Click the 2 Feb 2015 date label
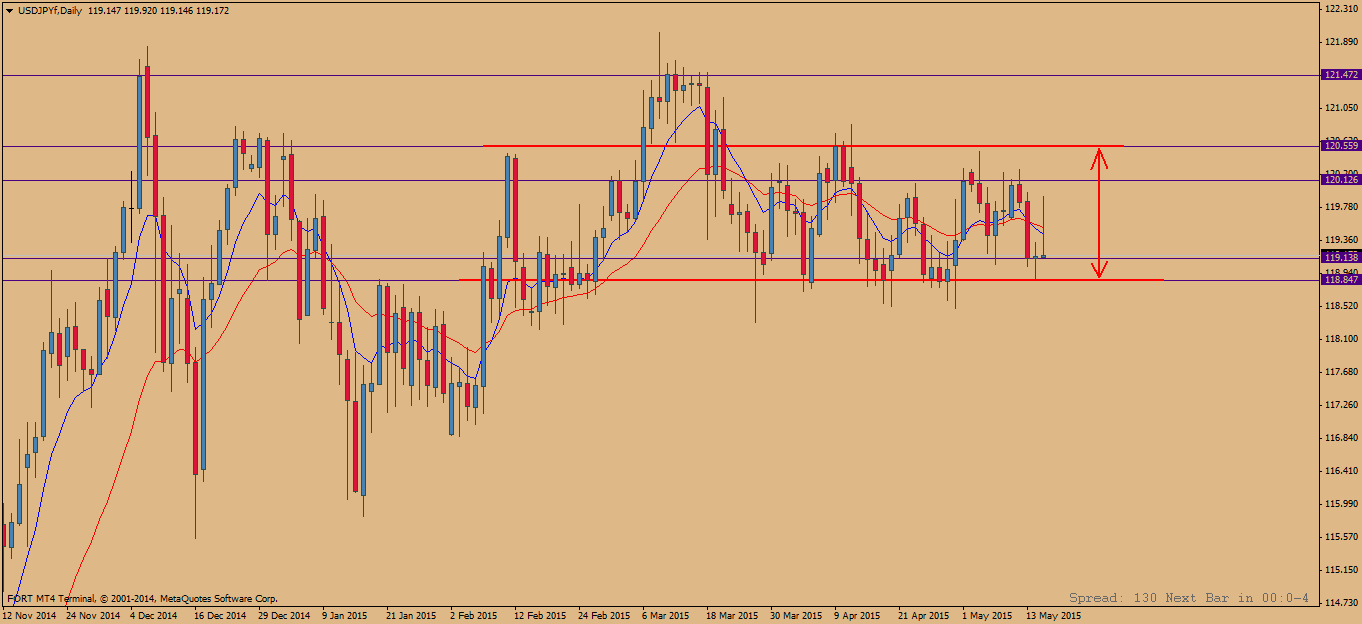The image size is (1362, 624). (474, 615)
